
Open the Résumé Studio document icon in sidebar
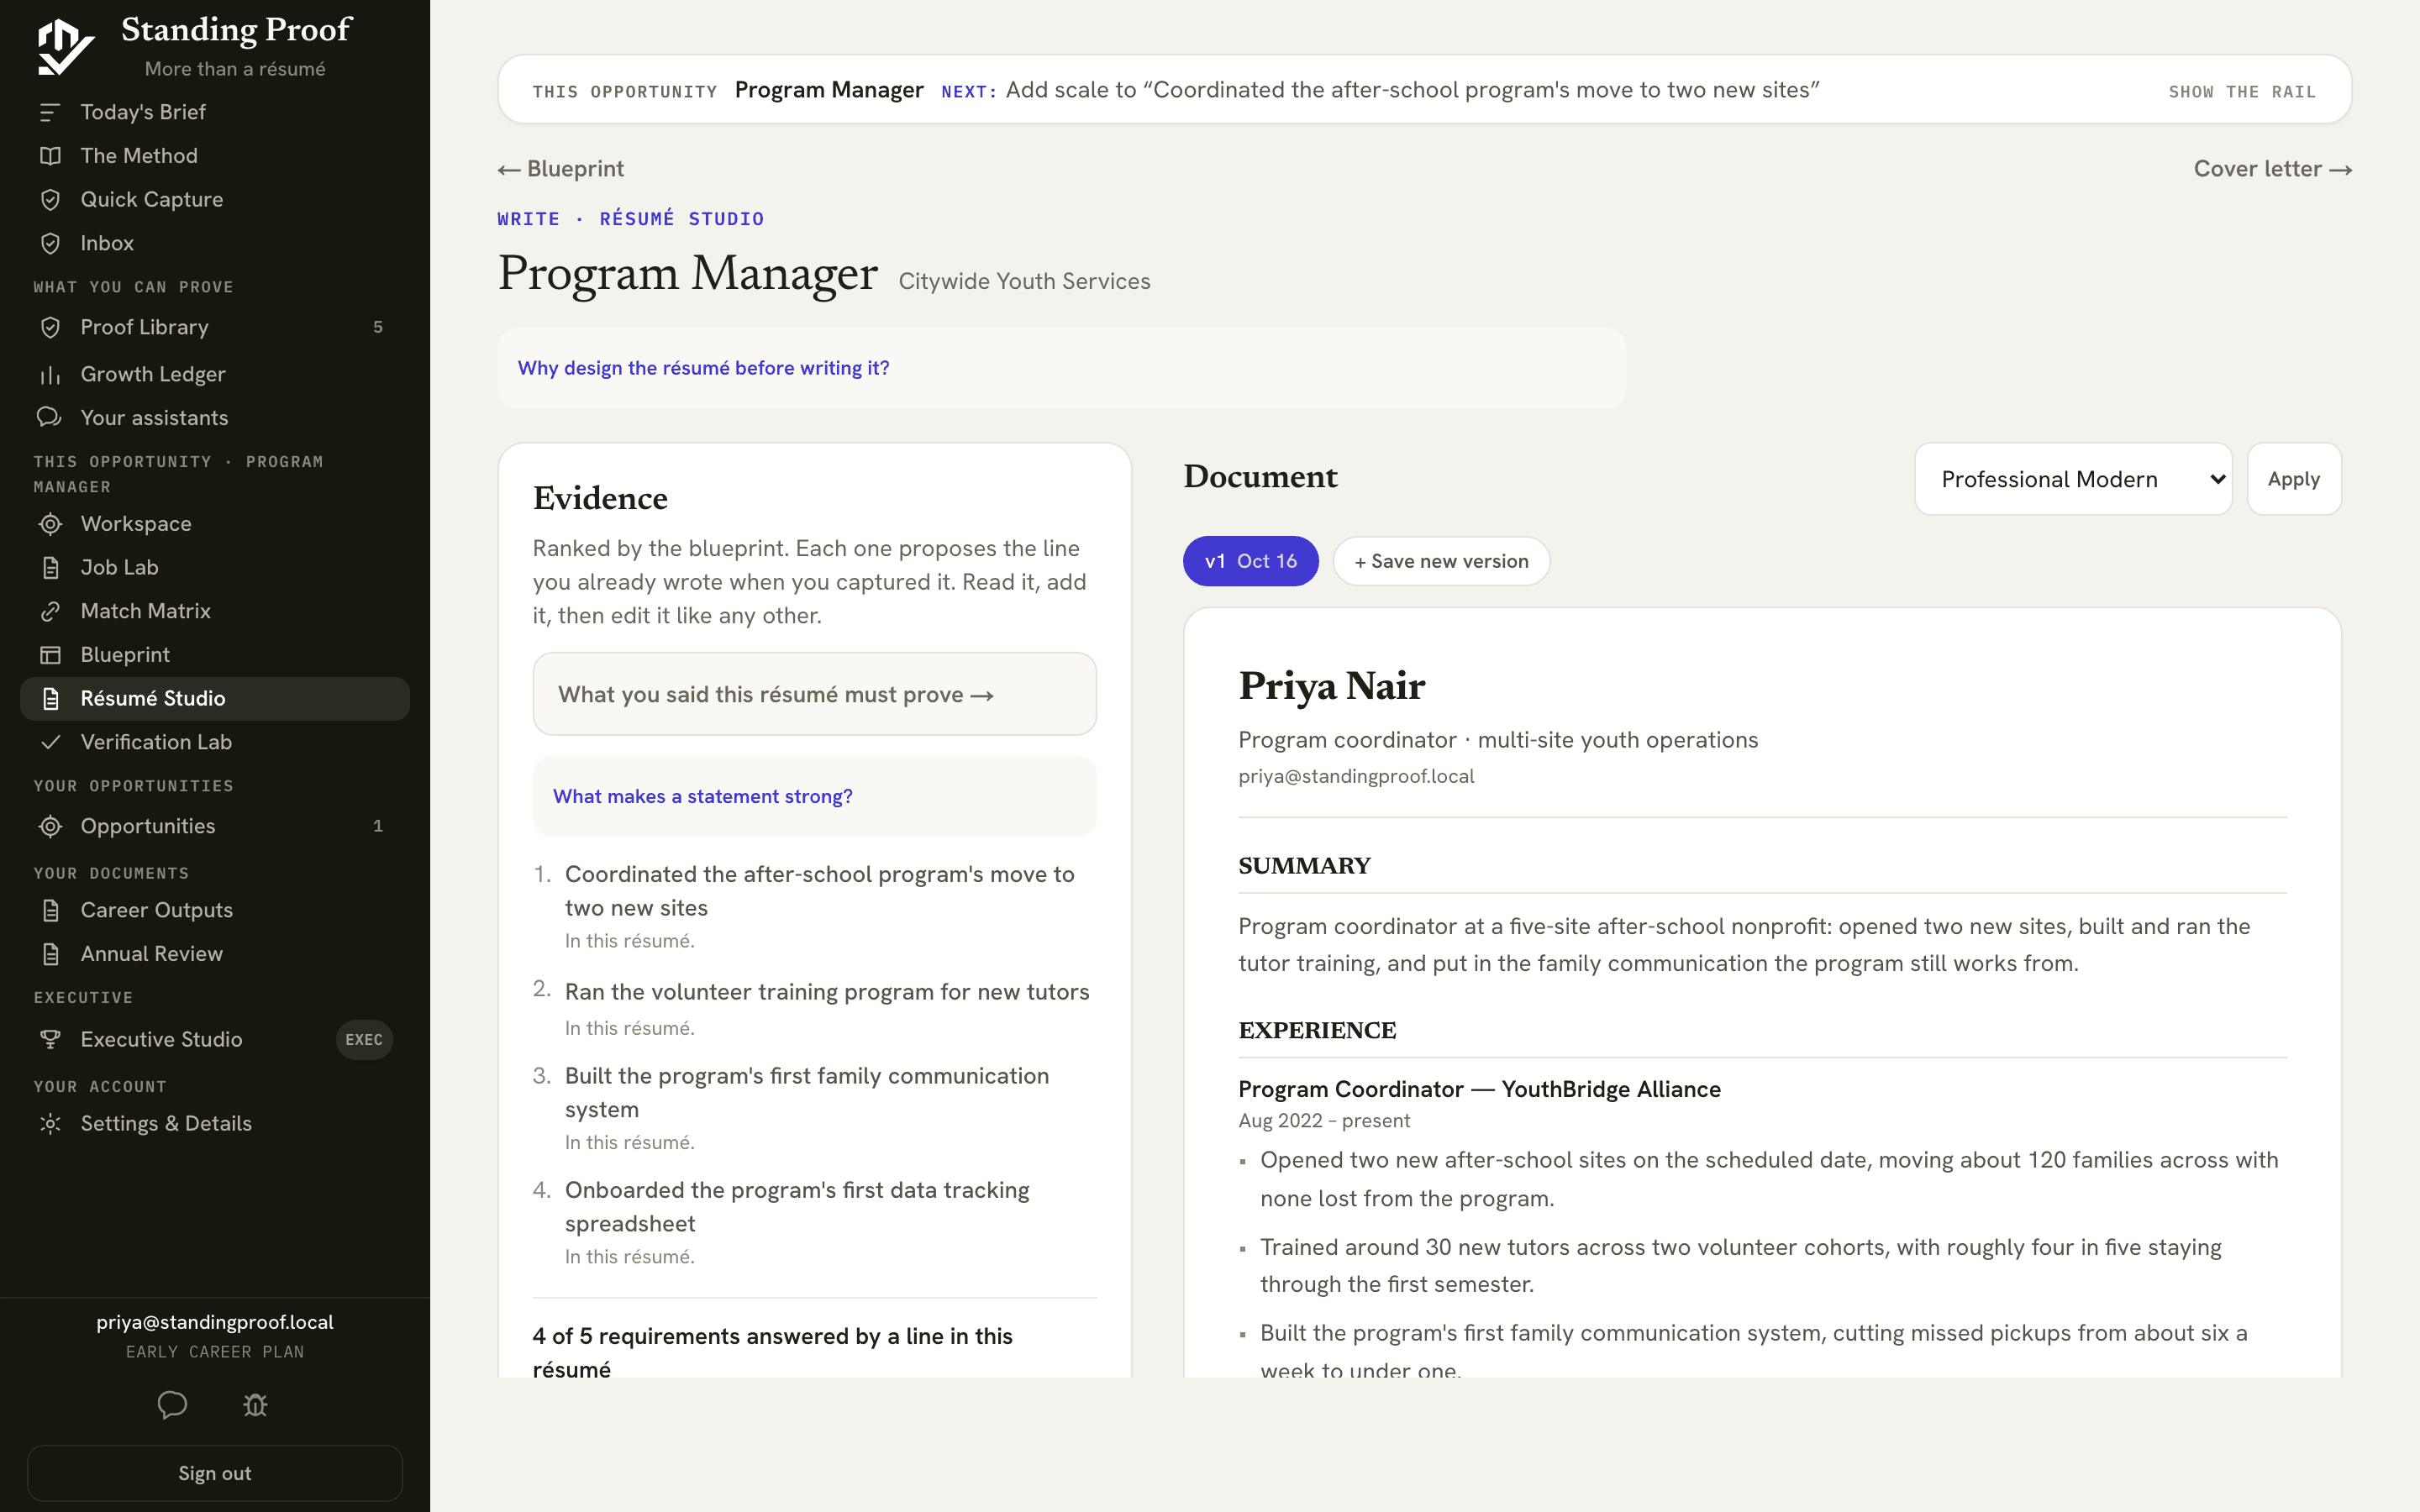coord(50,698)
